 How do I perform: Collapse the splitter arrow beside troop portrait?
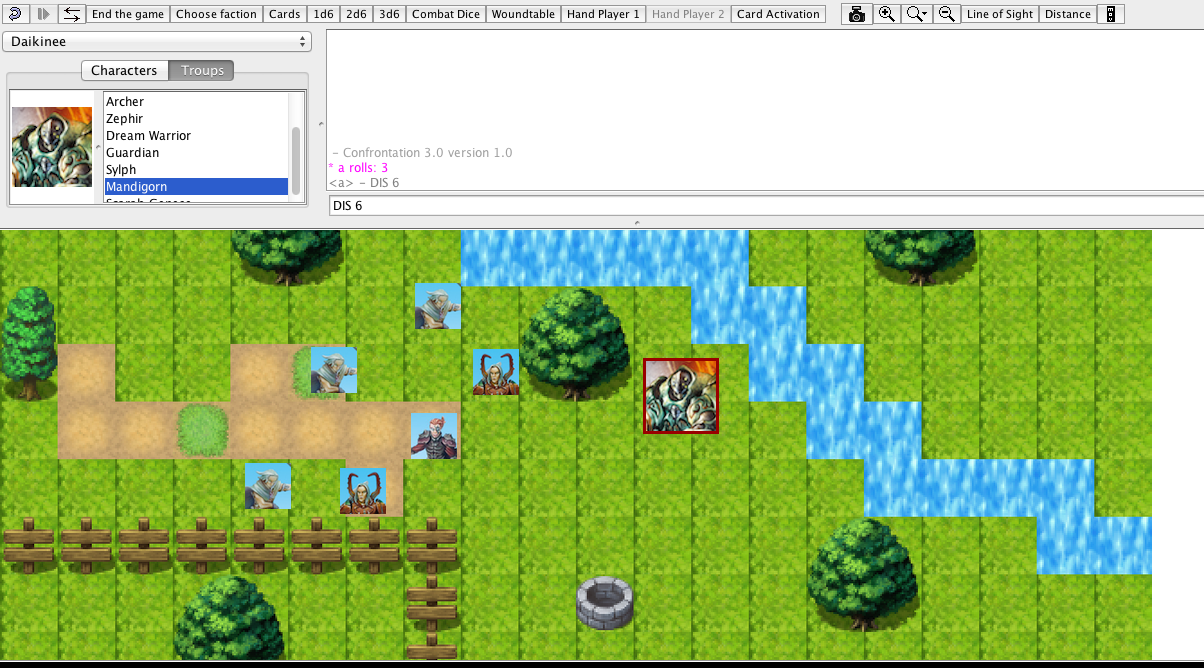coord(97,147)
